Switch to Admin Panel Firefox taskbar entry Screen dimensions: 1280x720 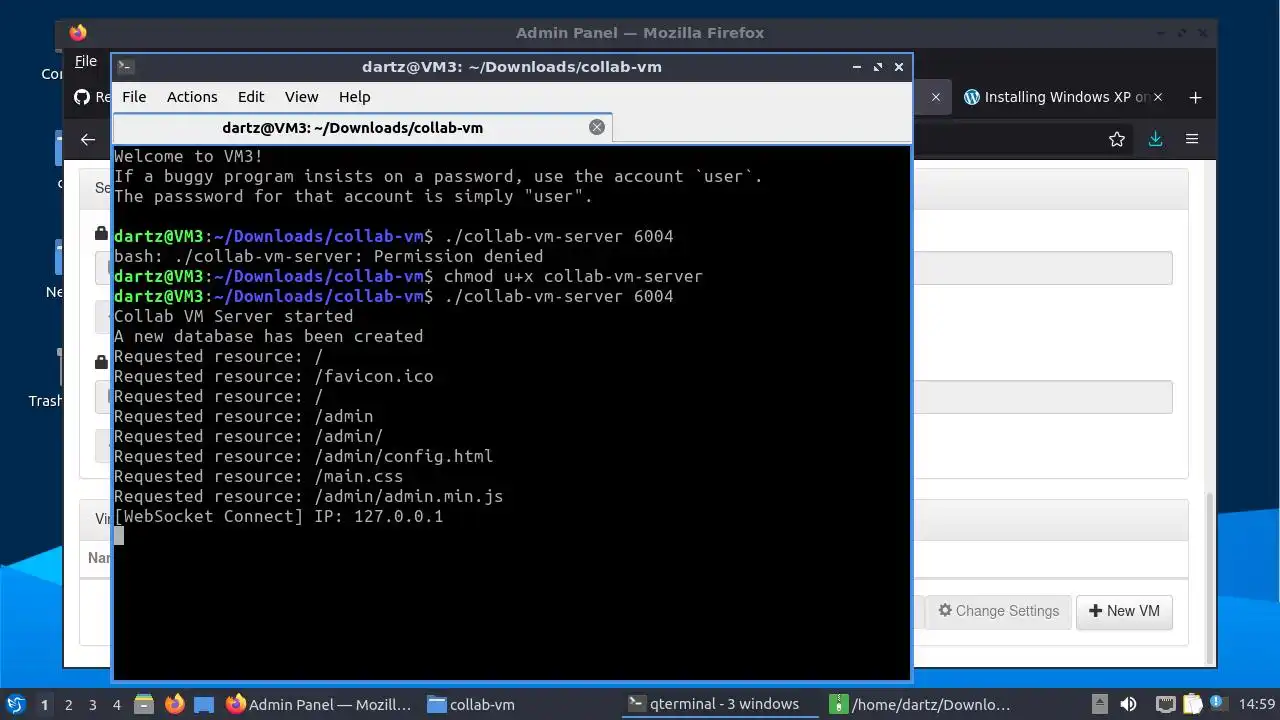319,704
